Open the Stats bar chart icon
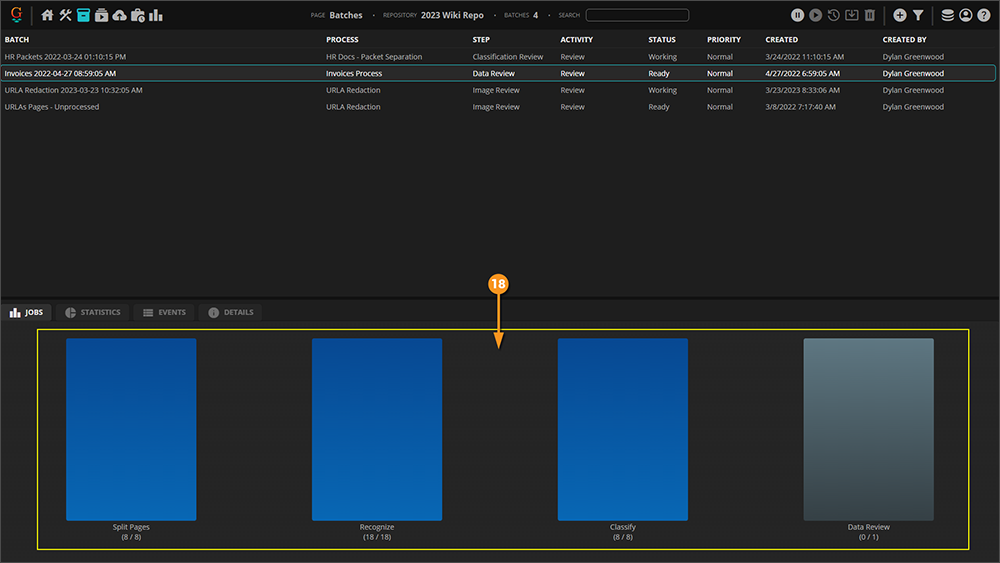The image size is (1000, 563). [x=156, y=15]
